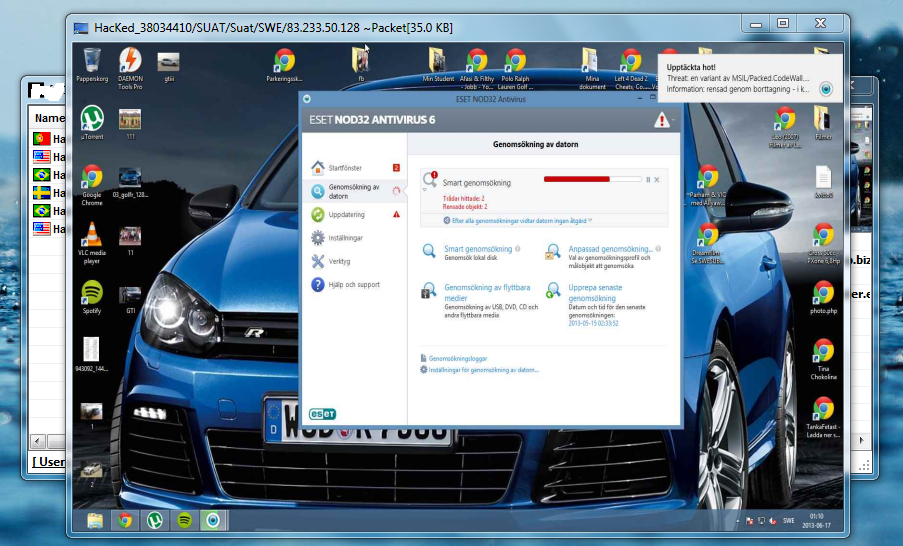Viewport: 903px width, 546px height.
Task: Cancel the running scan with the X
Action: (x=657, y=180)
